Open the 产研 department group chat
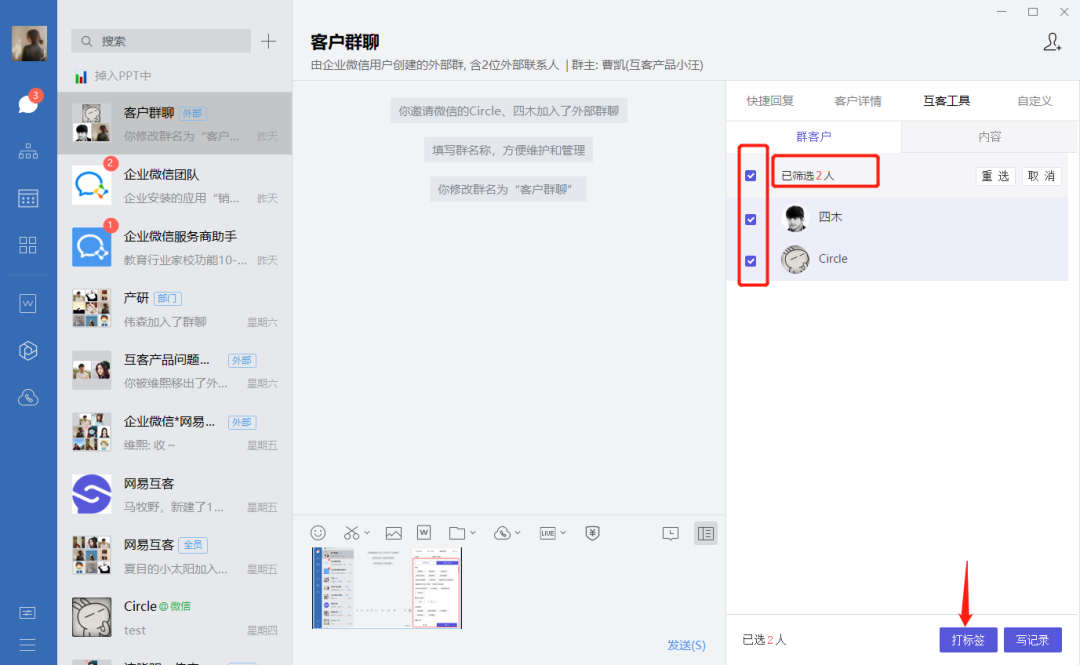The height and width of the screenshot is (665, 1080). point(175,309)
